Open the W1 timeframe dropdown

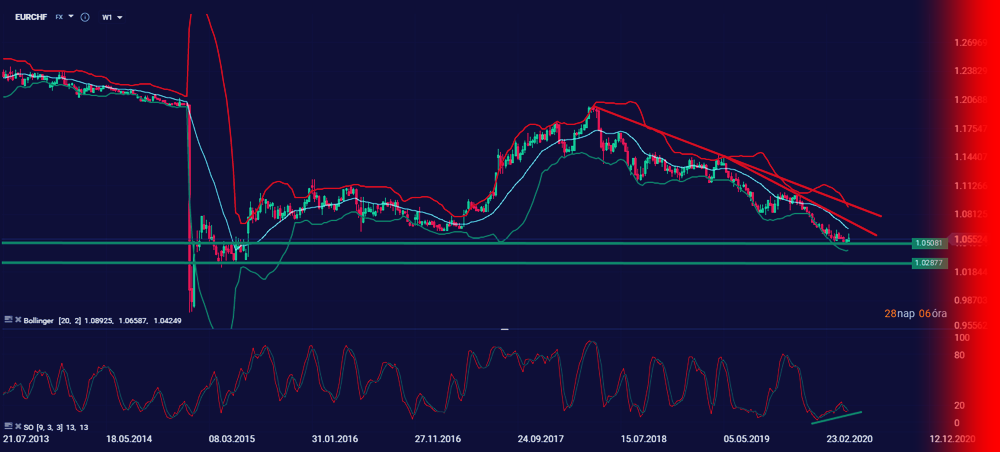[112, 17]
